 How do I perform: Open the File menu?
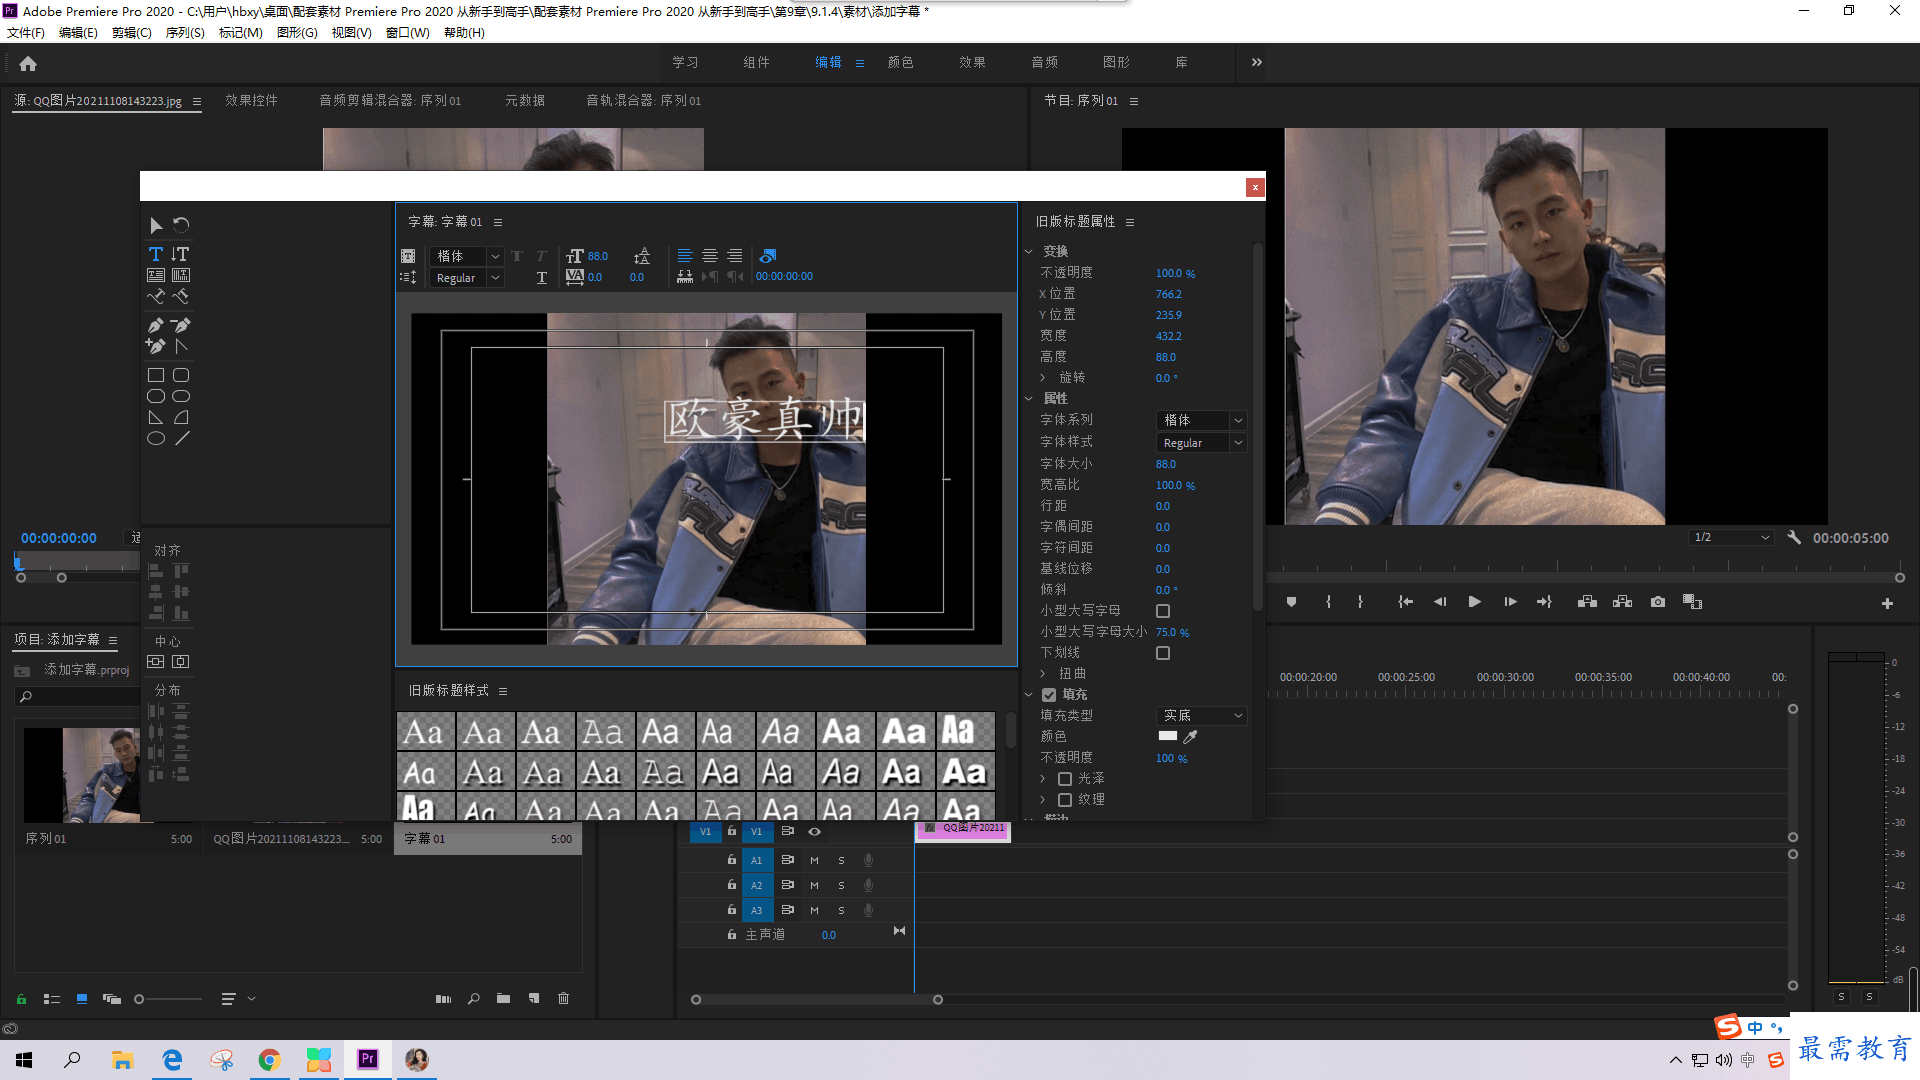click(26, 33)
